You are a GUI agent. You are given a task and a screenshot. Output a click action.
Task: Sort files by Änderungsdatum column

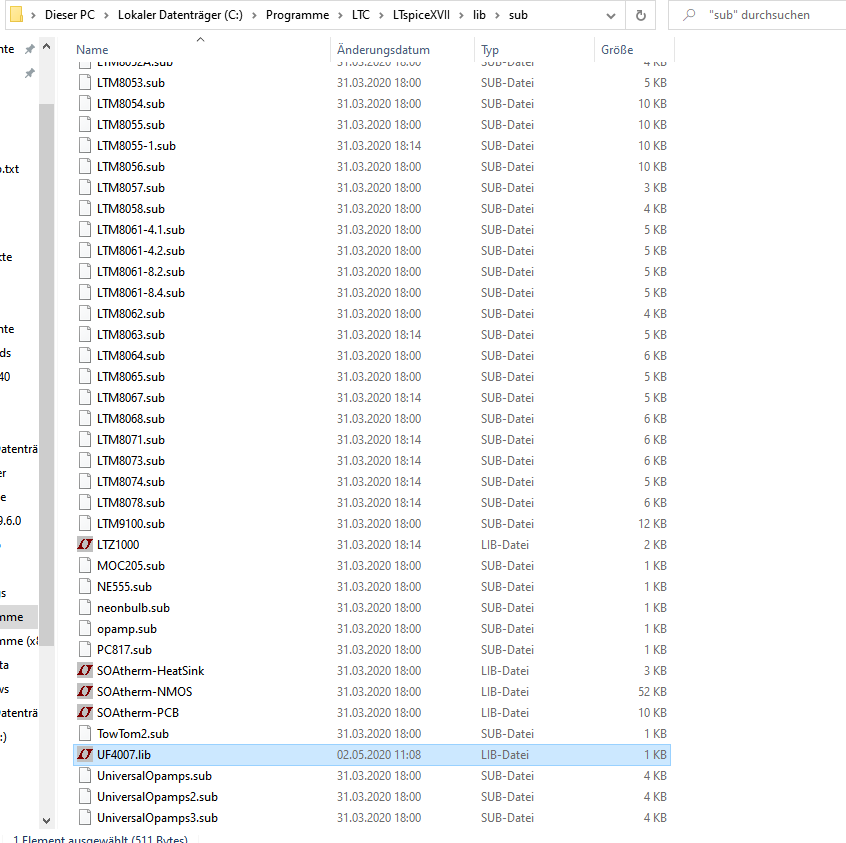coord(383,50)
